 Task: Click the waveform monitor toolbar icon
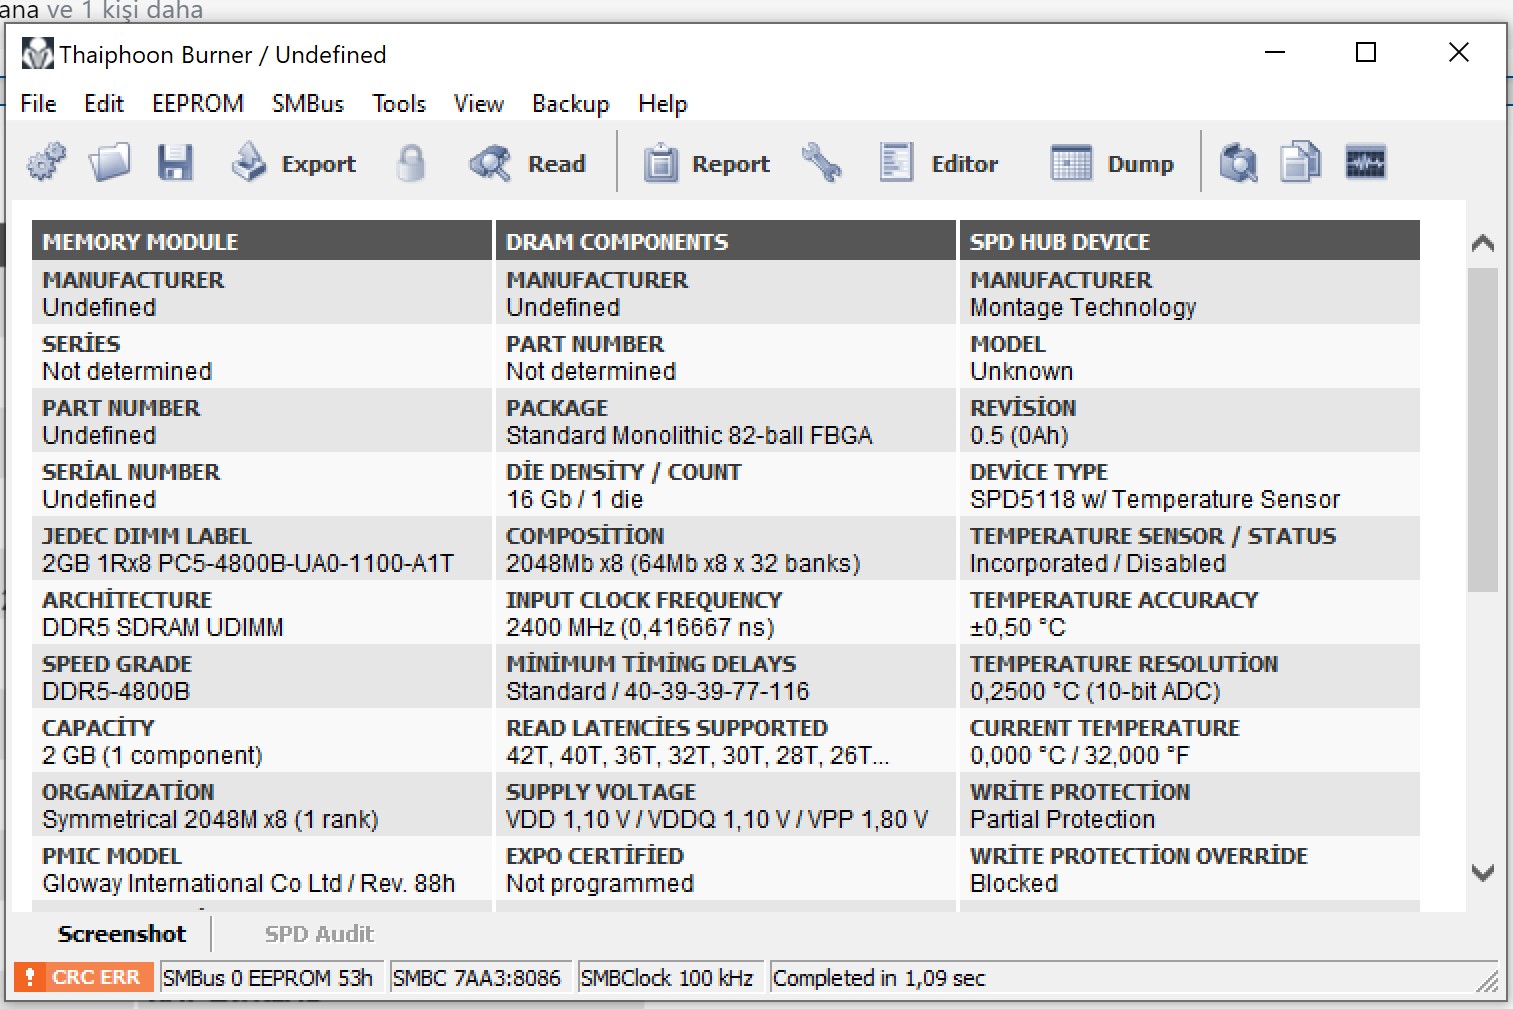click(1365, 162)
